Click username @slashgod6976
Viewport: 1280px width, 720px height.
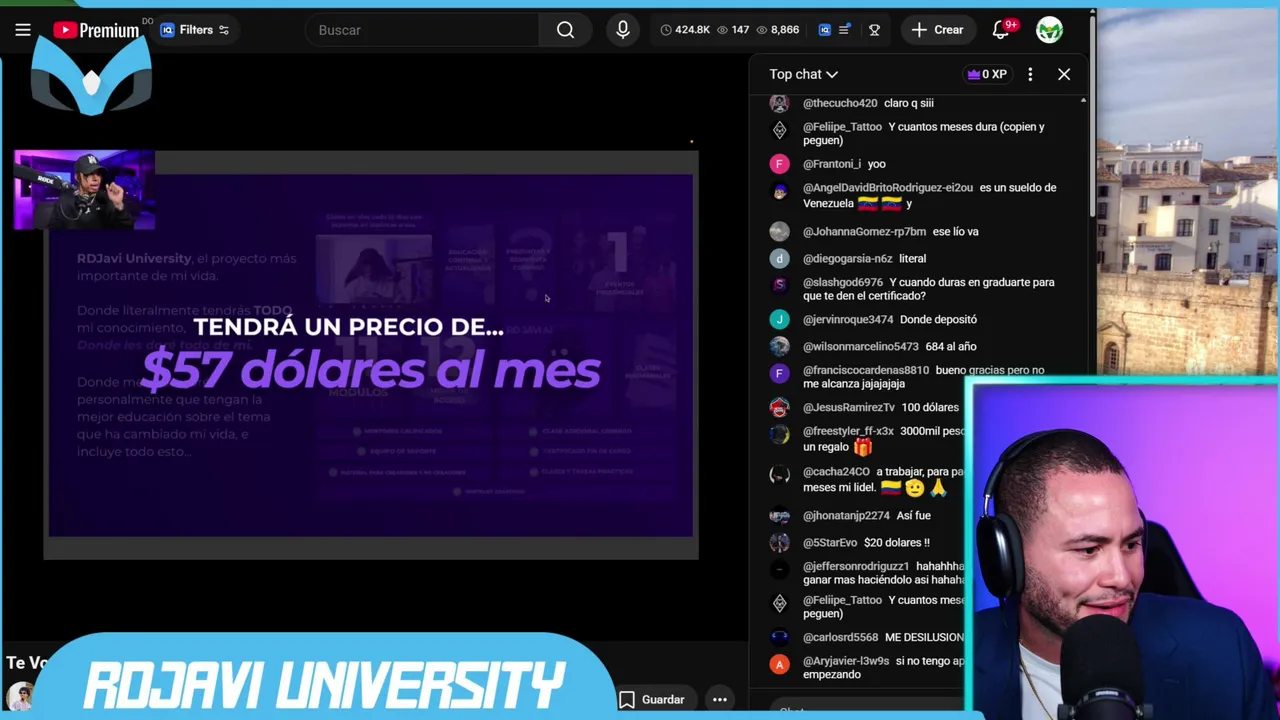pyautogui.click(x=843, y=282)
